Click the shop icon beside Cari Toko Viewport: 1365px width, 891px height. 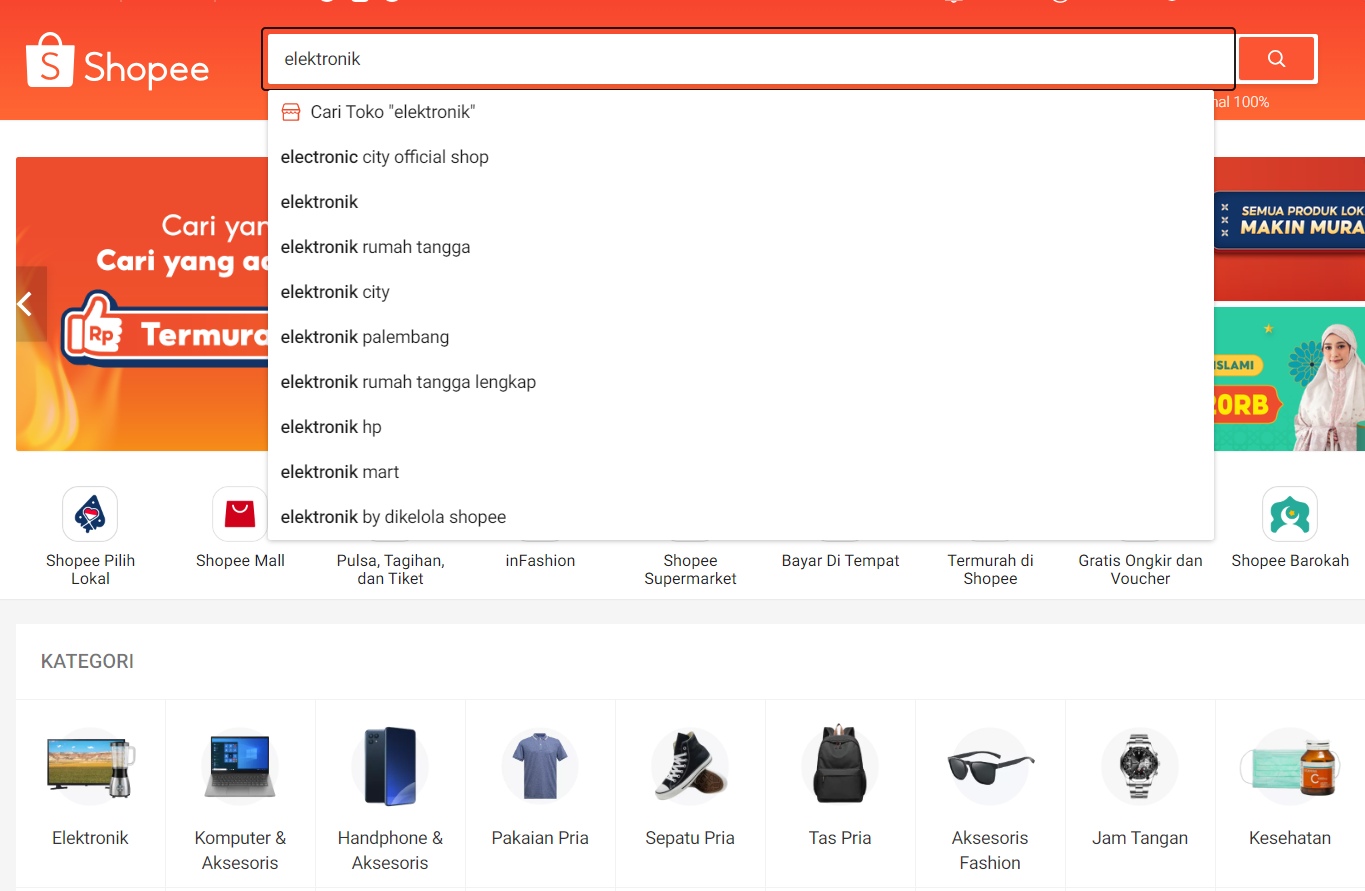click(291, 112)
